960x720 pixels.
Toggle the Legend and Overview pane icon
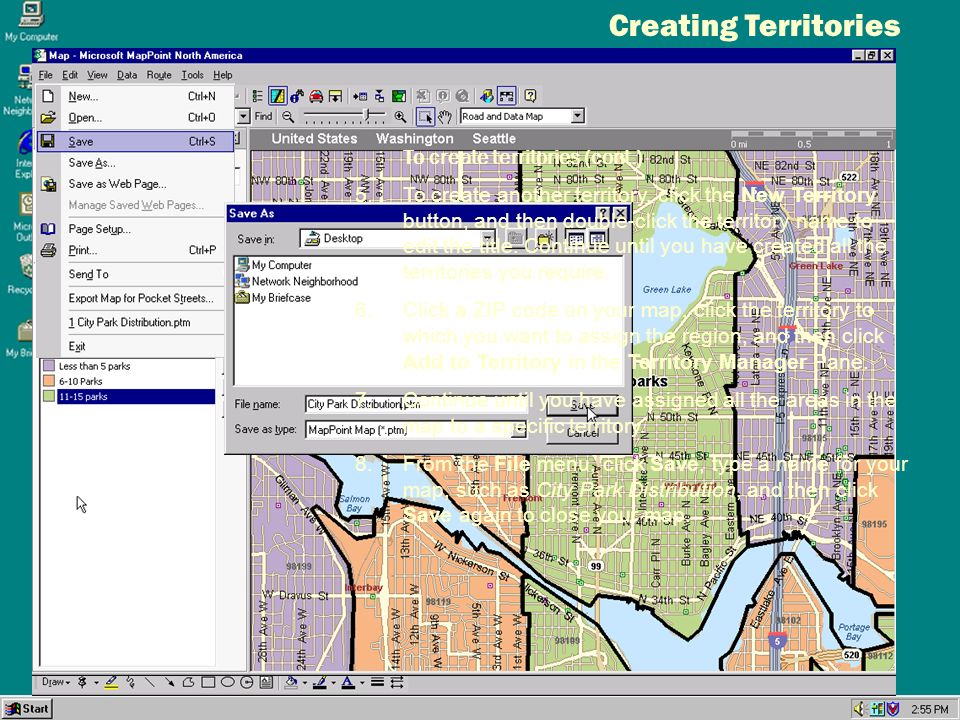point(257,96)
